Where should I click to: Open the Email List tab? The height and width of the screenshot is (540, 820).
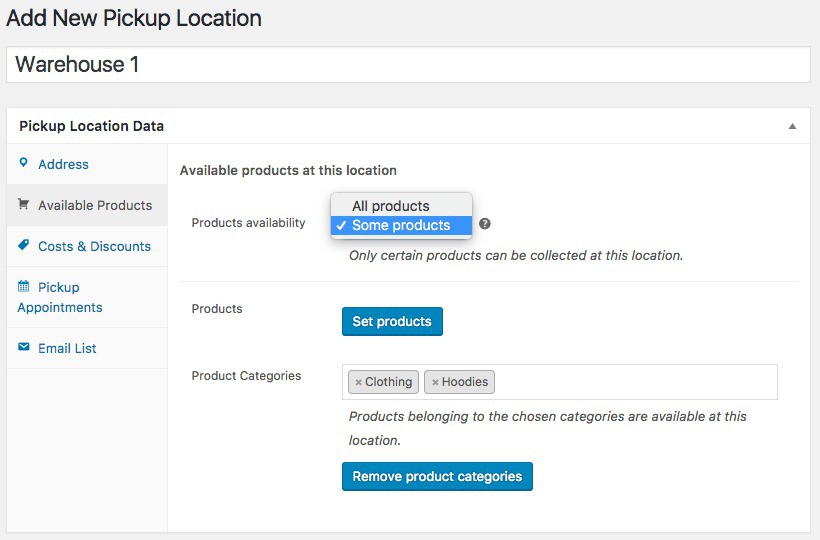tap(67, 348)
